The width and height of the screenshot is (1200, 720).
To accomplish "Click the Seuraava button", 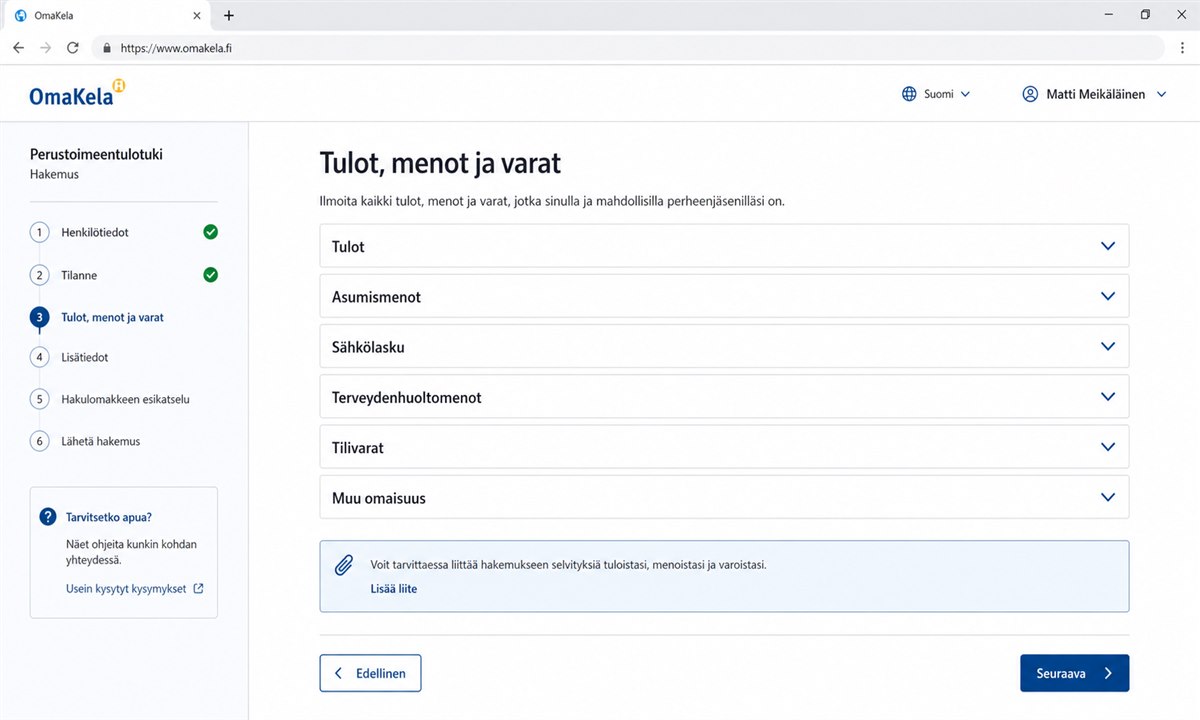I will tap(1074, 673).
